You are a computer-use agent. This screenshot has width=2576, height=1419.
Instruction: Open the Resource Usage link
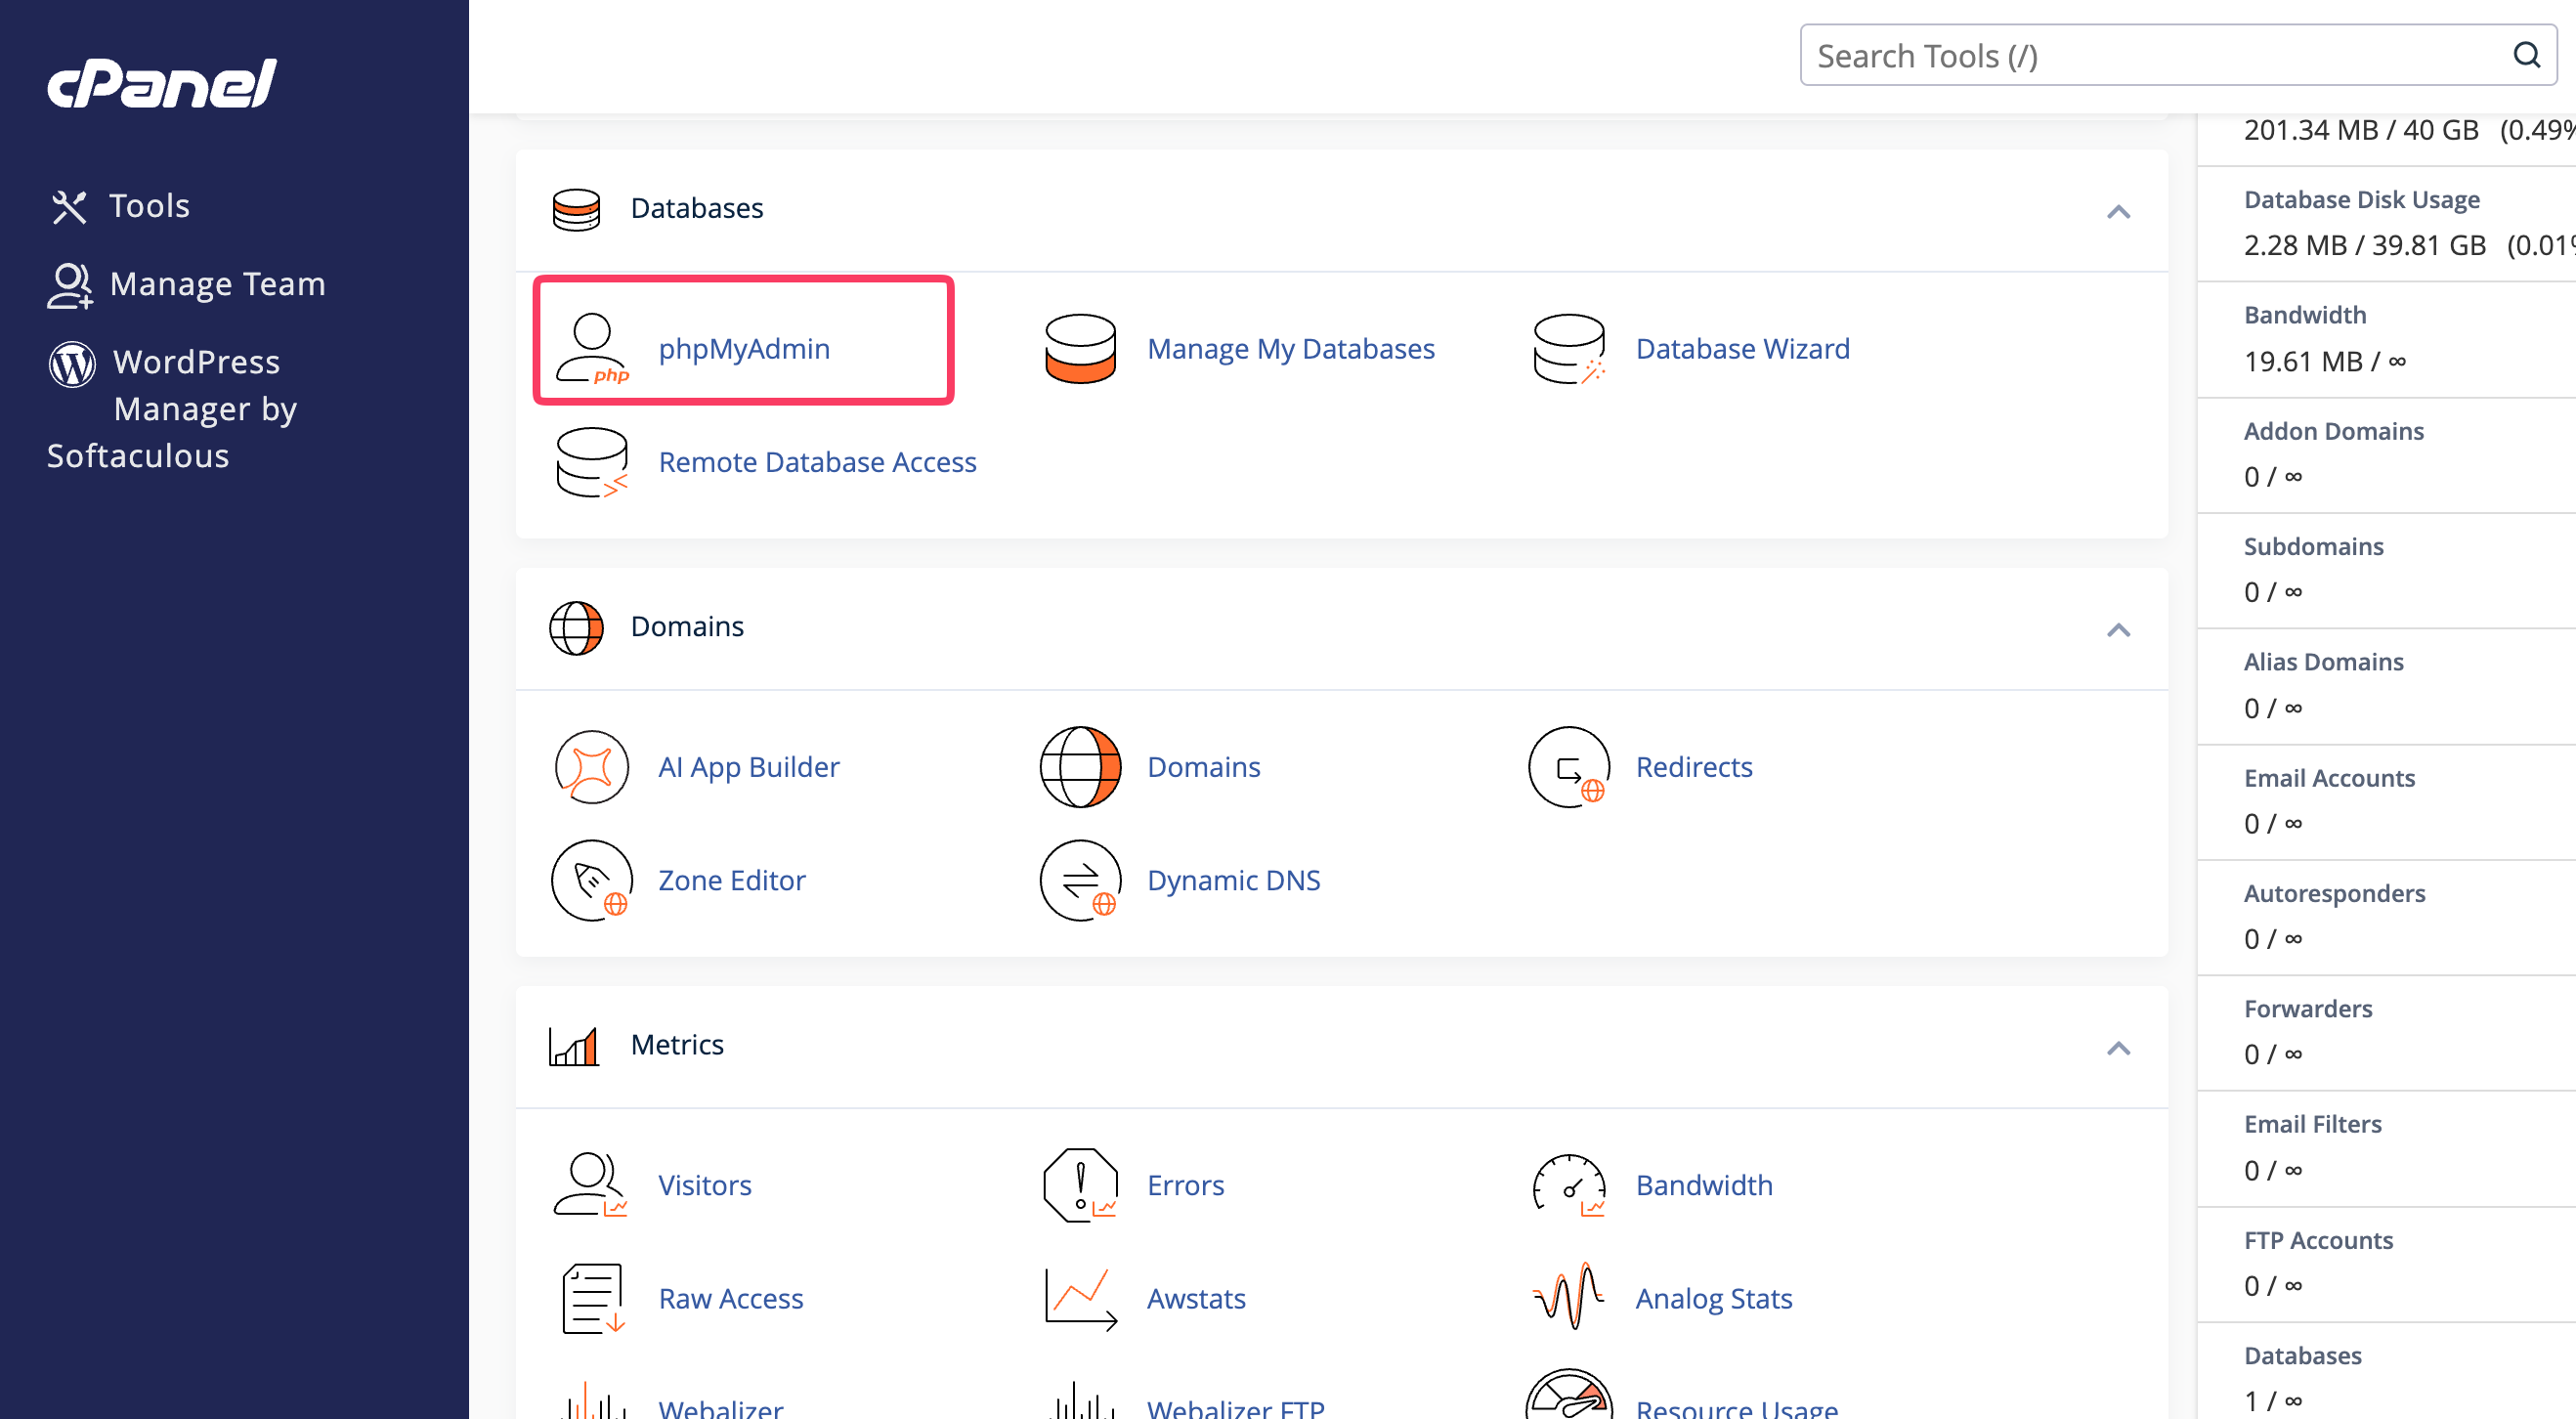click(1737, 1407)
